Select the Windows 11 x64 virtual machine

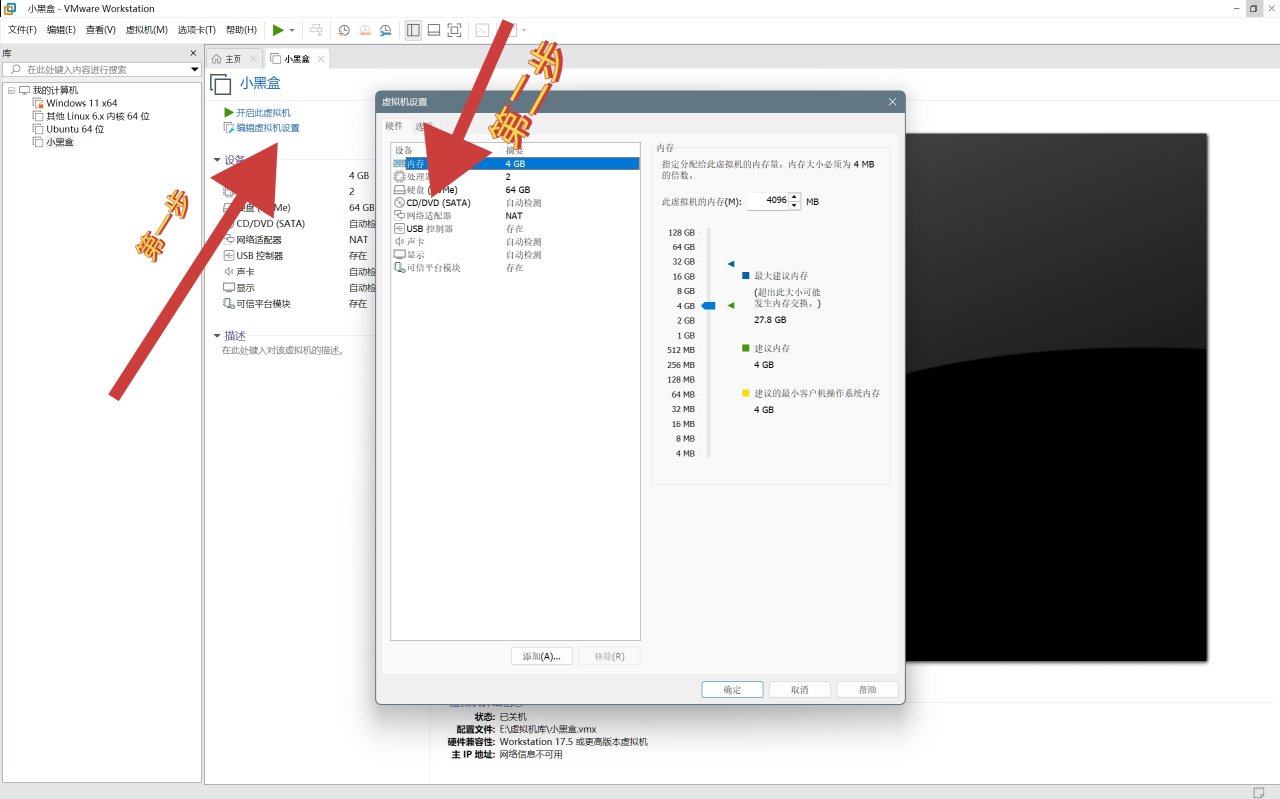pyautogui.click(x=81, y=103)
